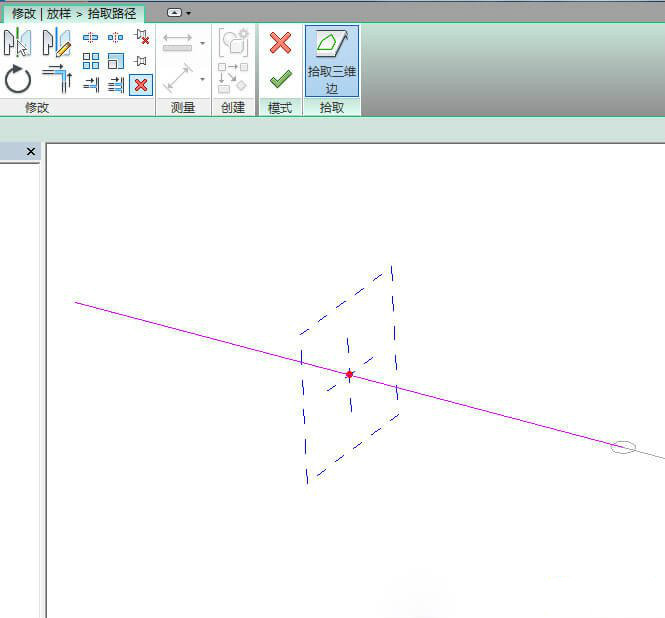The height and width of the screenshot is (618, 665).
Task: Click the highlighted Delete red X button
Action: (x=141, y=85)
